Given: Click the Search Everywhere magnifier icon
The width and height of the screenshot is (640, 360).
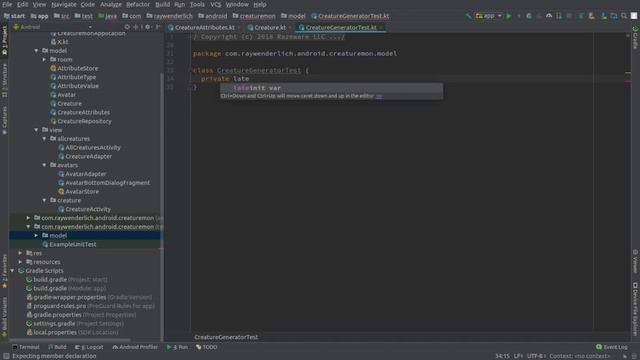Looking at the screenshot, I should click(624, 16).
